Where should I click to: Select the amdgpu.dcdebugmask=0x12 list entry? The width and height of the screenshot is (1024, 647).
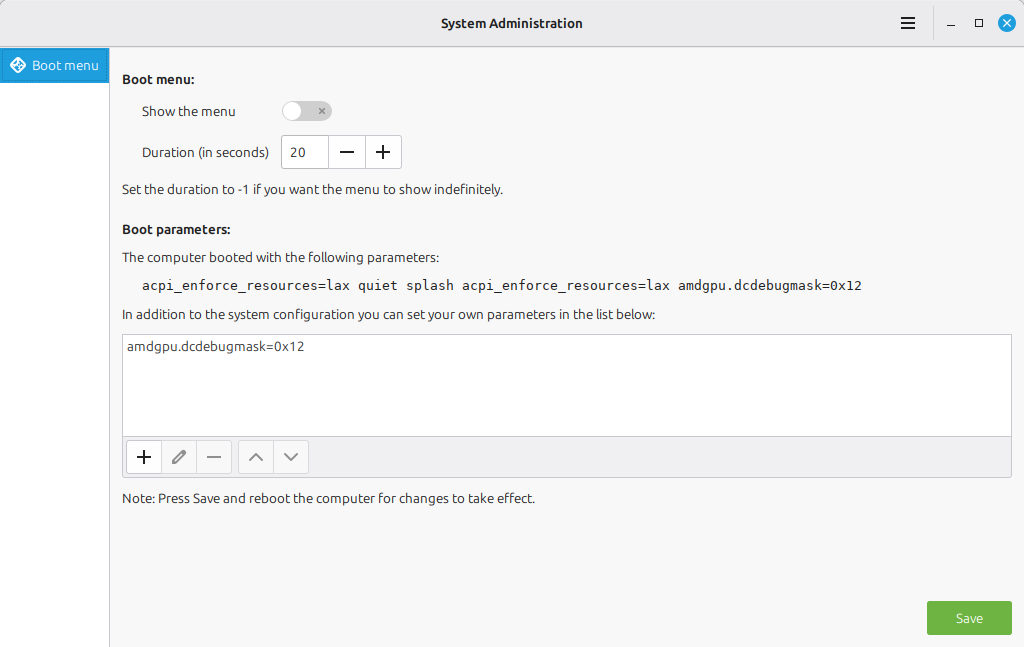pos(215,347)
